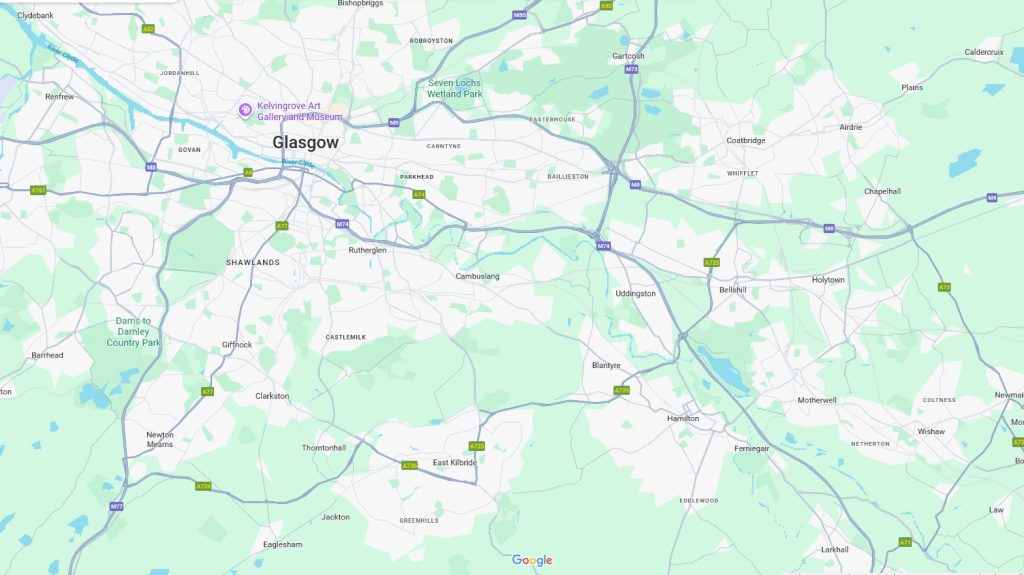Click the A73 road shield near Holytown

click(x=944, y=288)
